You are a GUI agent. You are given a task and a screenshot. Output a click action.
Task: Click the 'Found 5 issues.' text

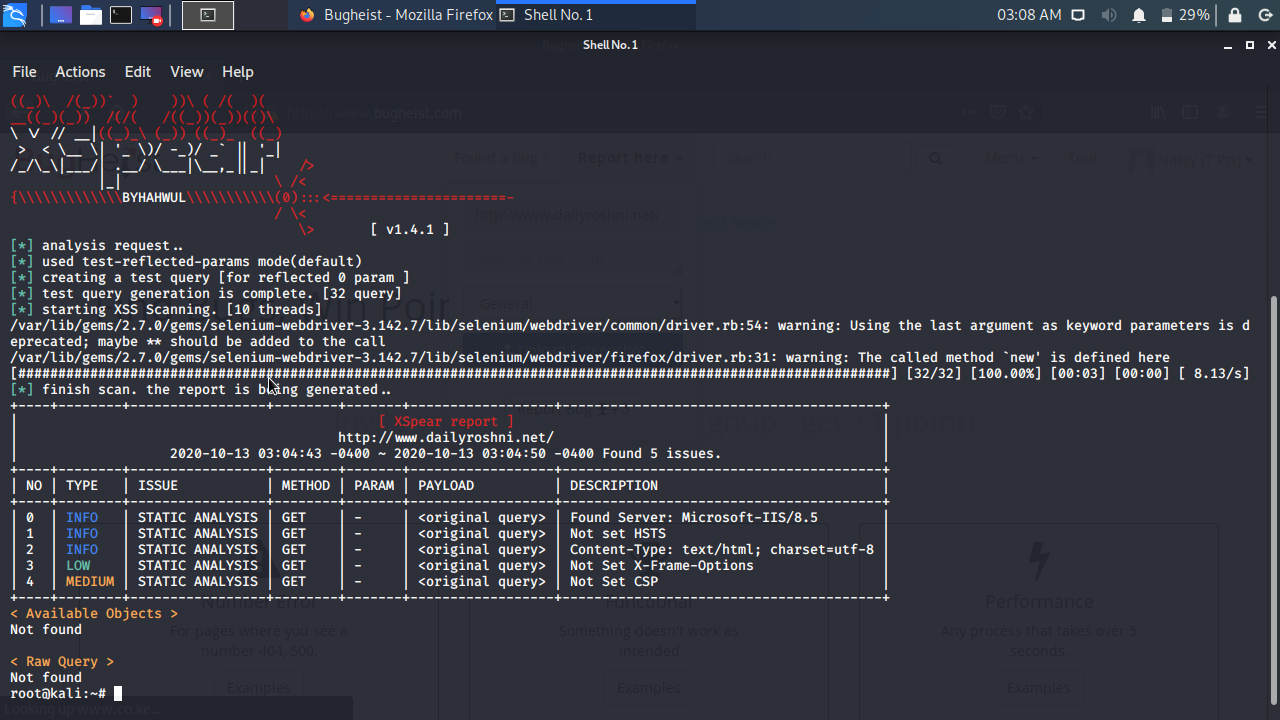pyautogui.click(x=662, y=453)
